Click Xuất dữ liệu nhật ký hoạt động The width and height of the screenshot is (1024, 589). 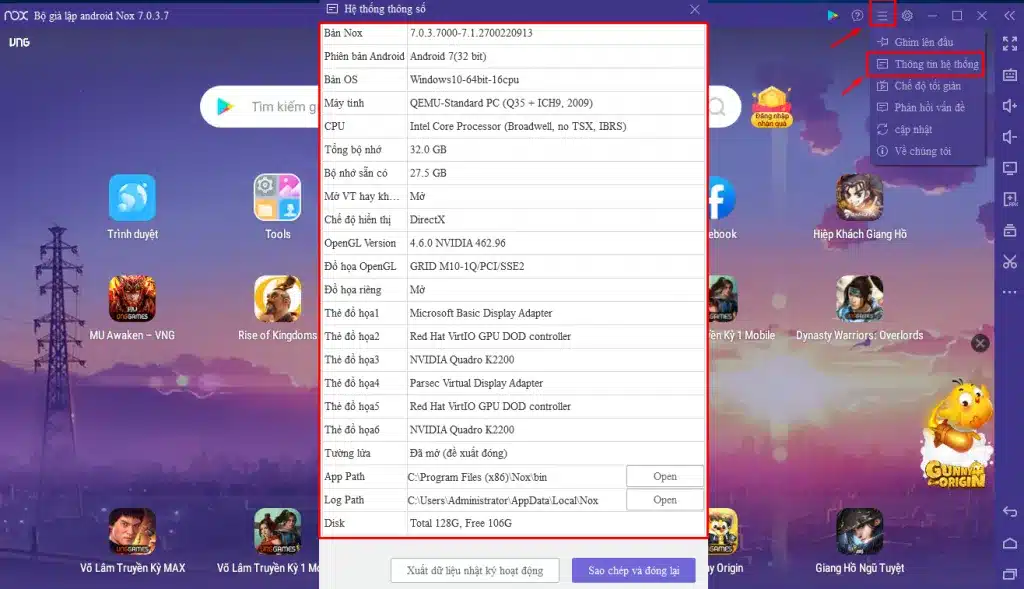click(475, 570)
